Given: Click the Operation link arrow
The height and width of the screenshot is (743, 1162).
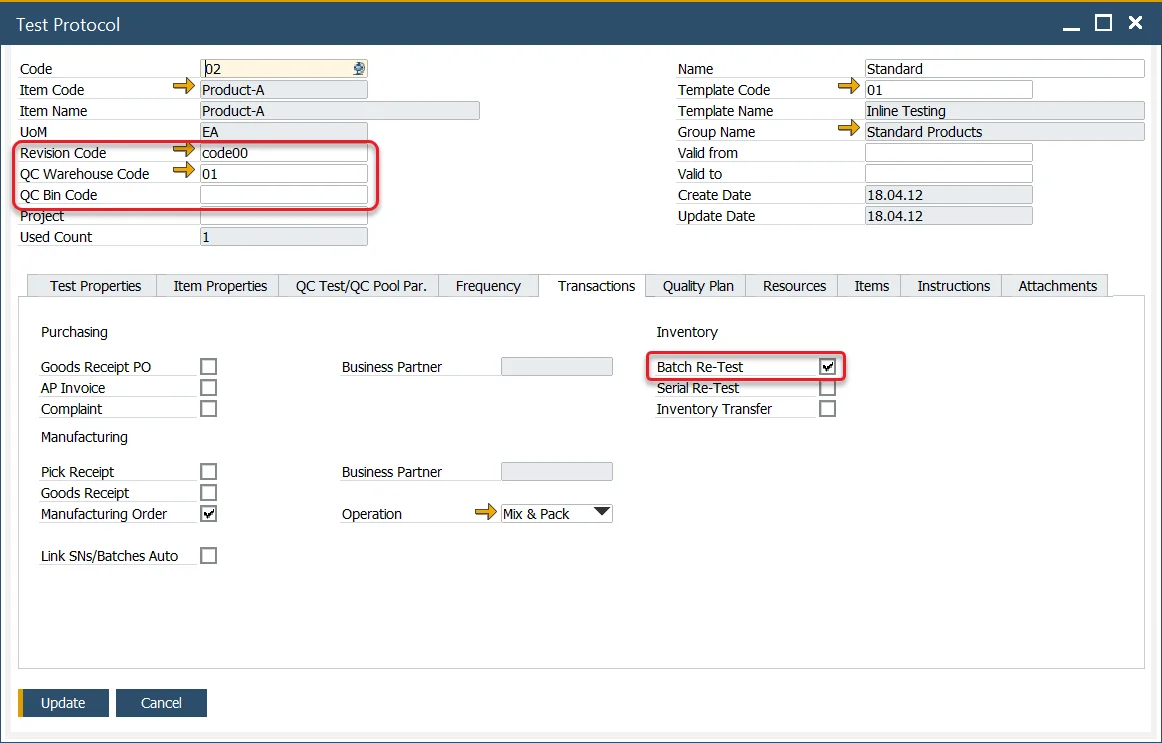Looking at the screenshot, I should tap(485, 513).
